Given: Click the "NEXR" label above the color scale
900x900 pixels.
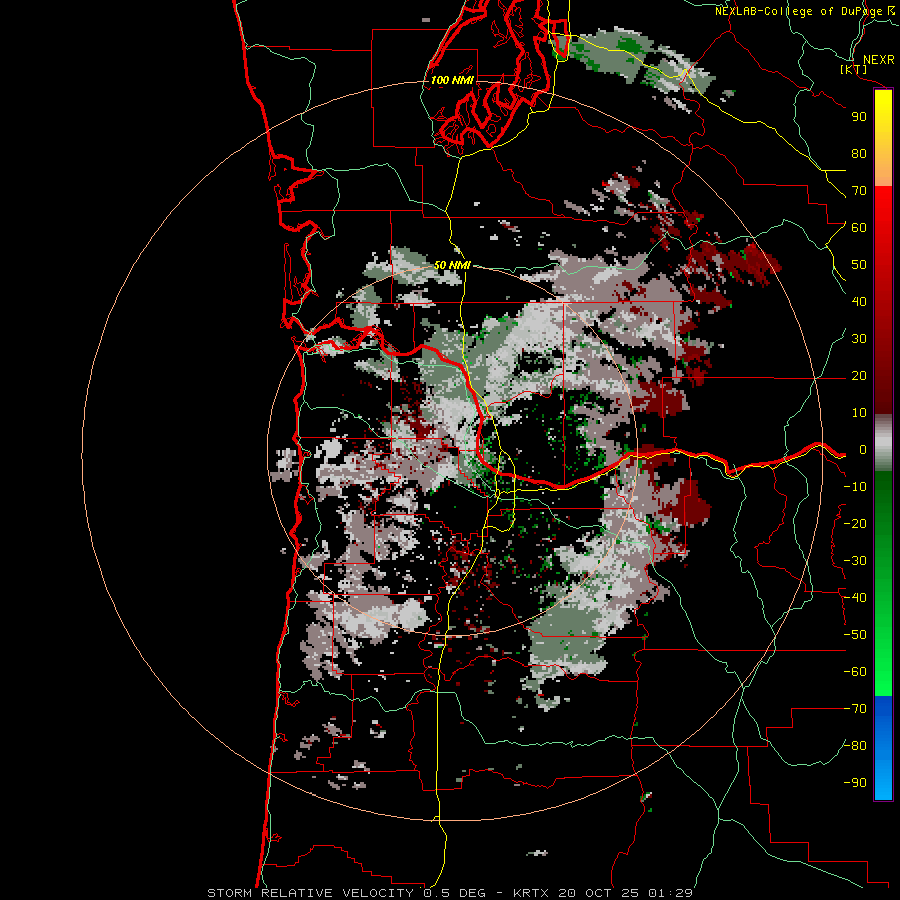Looking at the screenshot, I should tap(878, 60).
